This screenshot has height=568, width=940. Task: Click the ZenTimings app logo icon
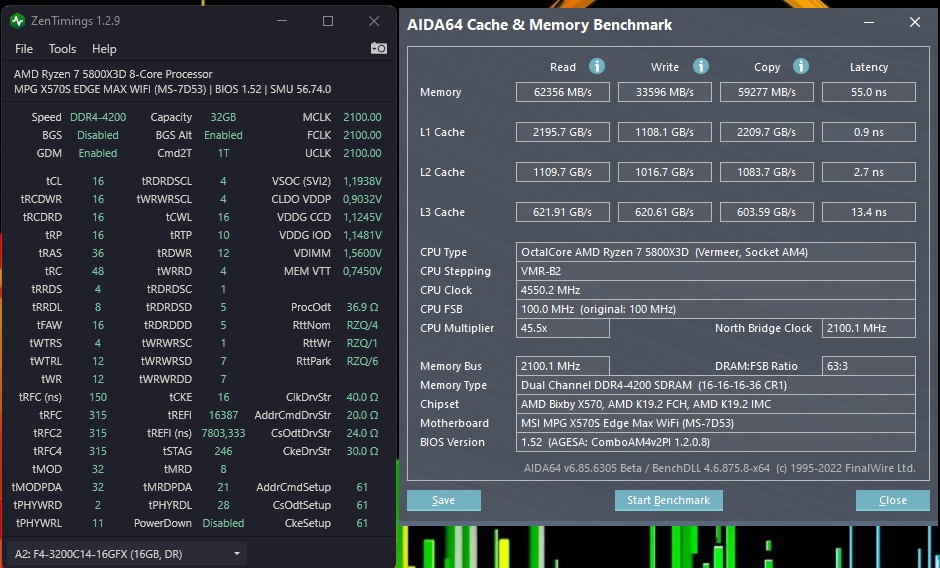[17, 21]
